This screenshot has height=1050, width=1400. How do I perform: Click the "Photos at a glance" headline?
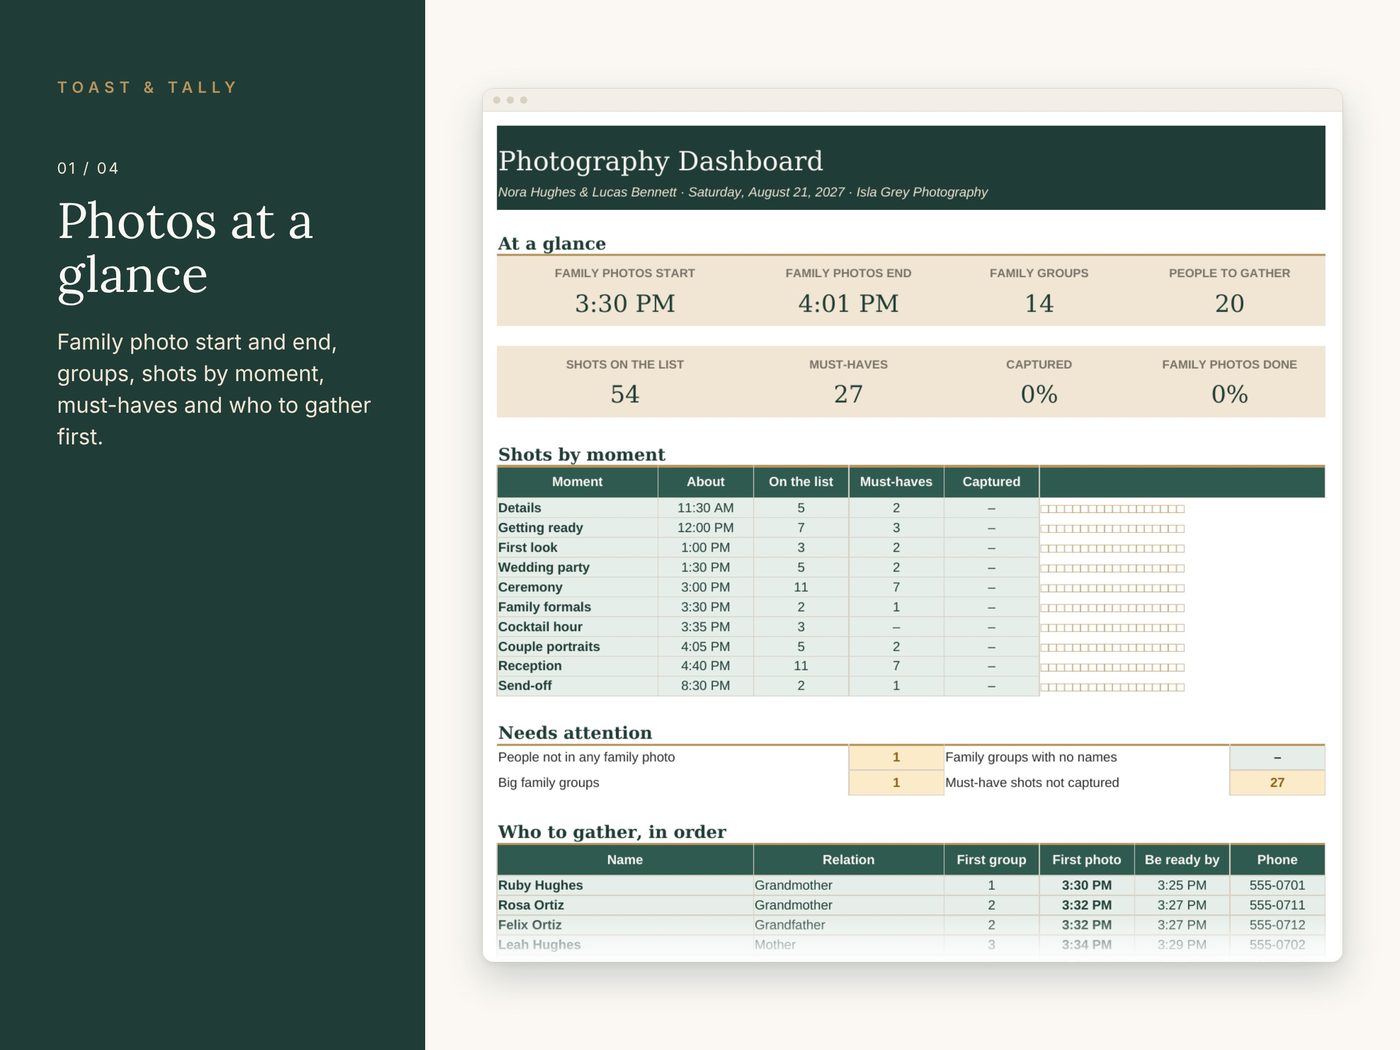coord(185,248)
